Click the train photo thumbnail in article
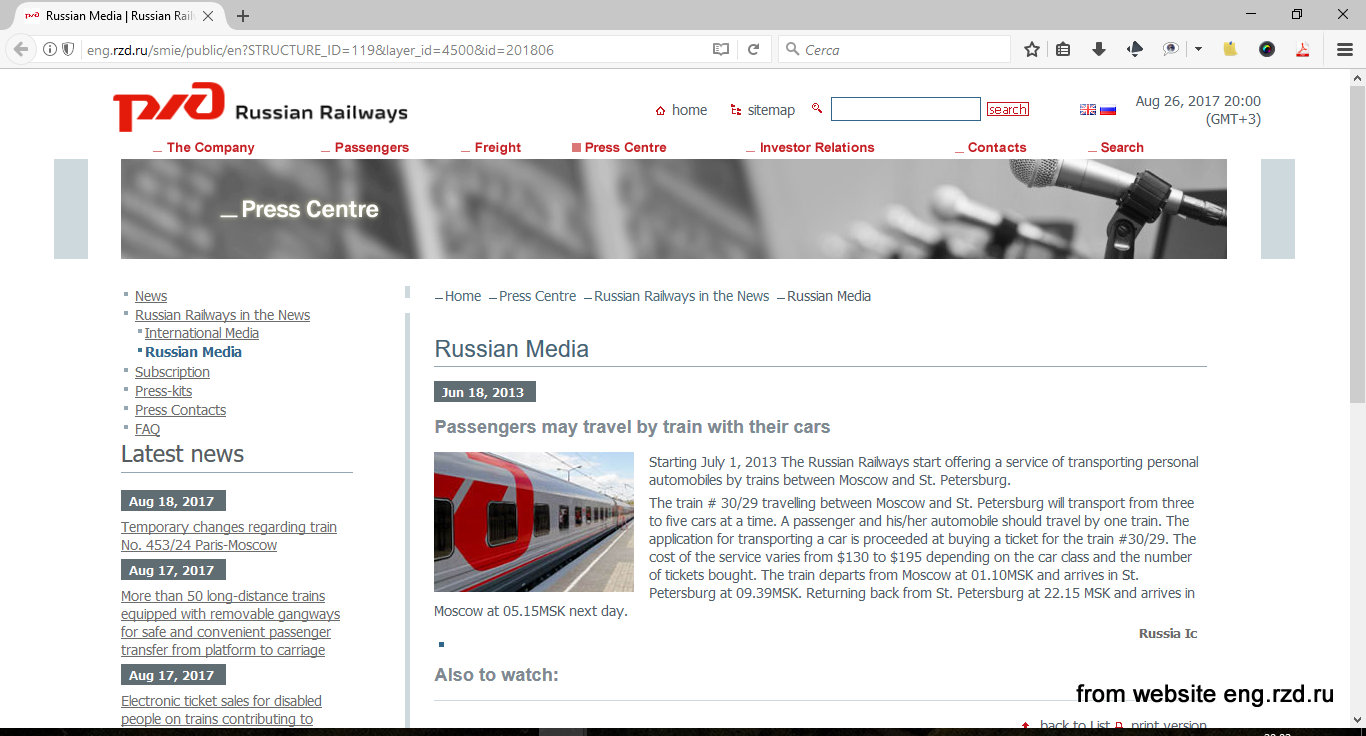This screenshot has height=736, width=1366. point(534,522)
